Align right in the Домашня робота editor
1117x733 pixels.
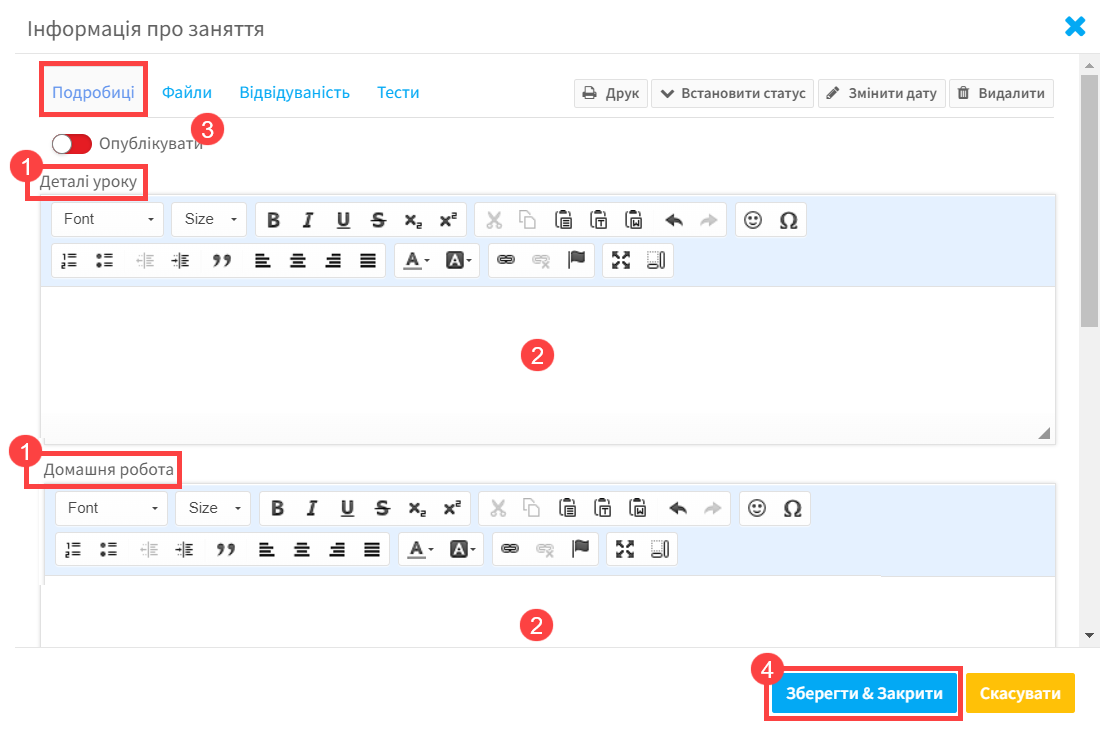pos(337,549)
